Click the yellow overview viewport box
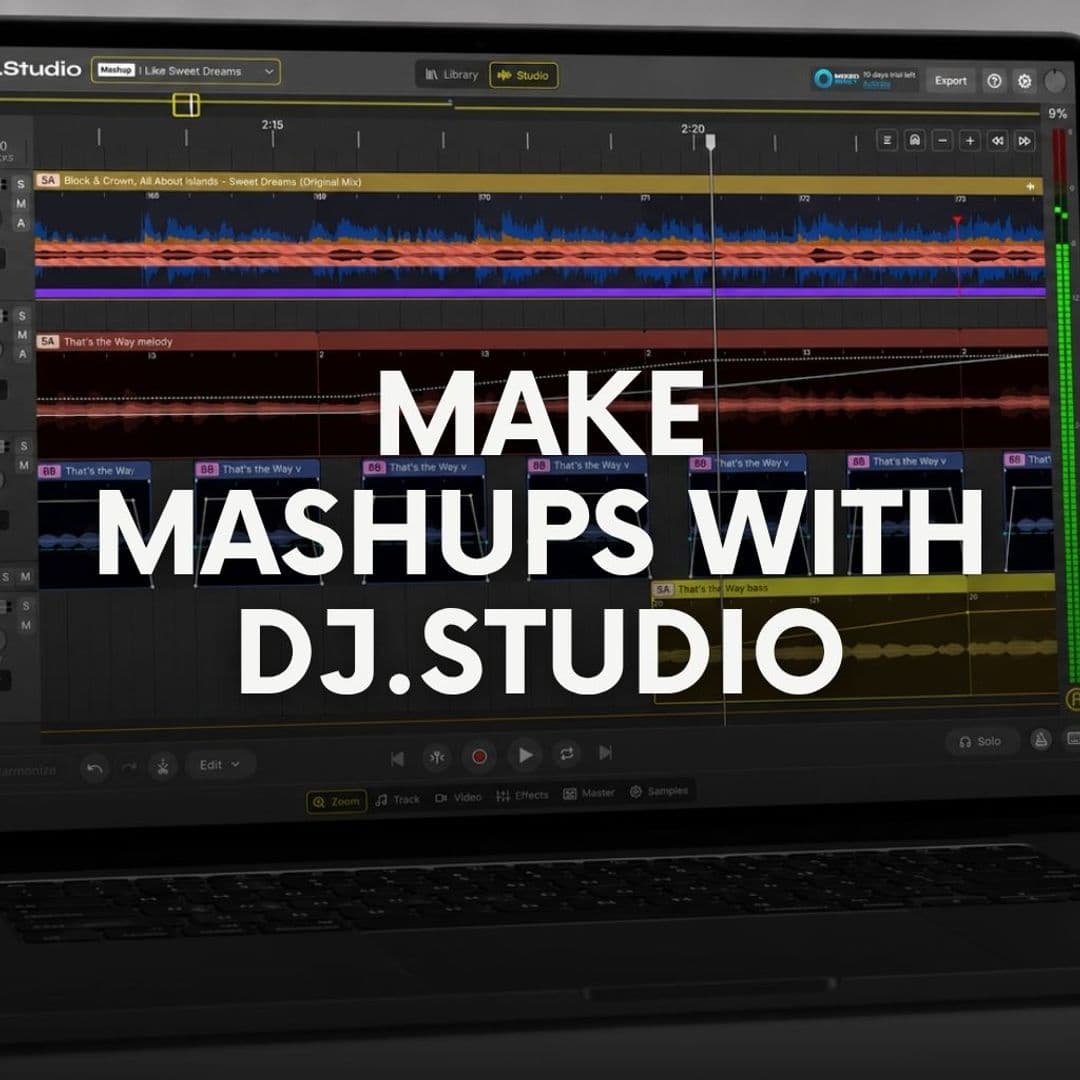This screenshot has width=1080, height=1080. coord(185,105)
